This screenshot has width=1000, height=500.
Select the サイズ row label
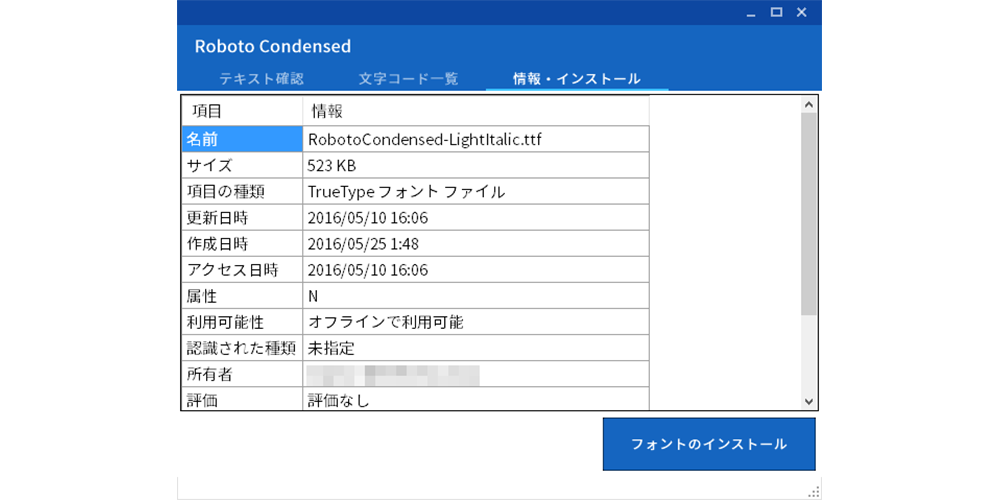tap(242, 165)
